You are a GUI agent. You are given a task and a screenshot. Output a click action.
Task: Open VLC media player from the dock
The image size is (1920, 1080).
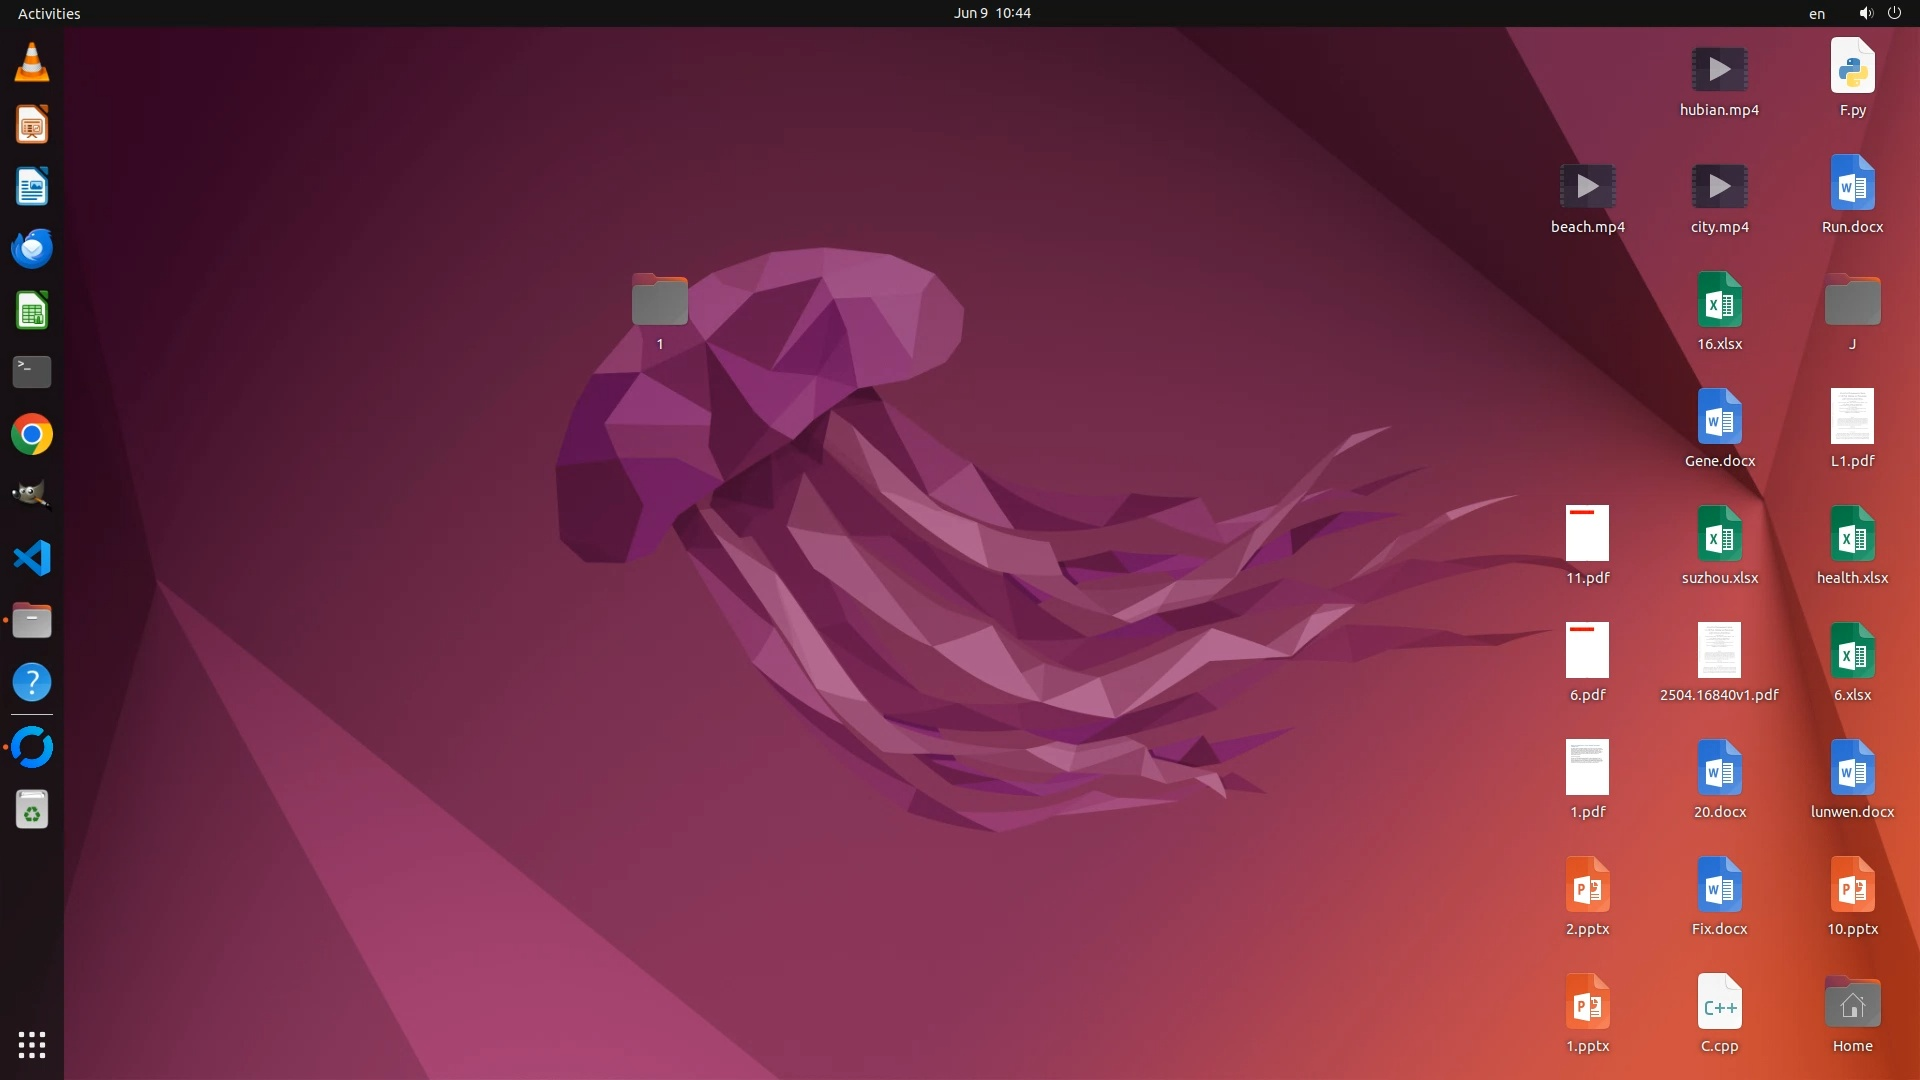click(x=32, y=63)
